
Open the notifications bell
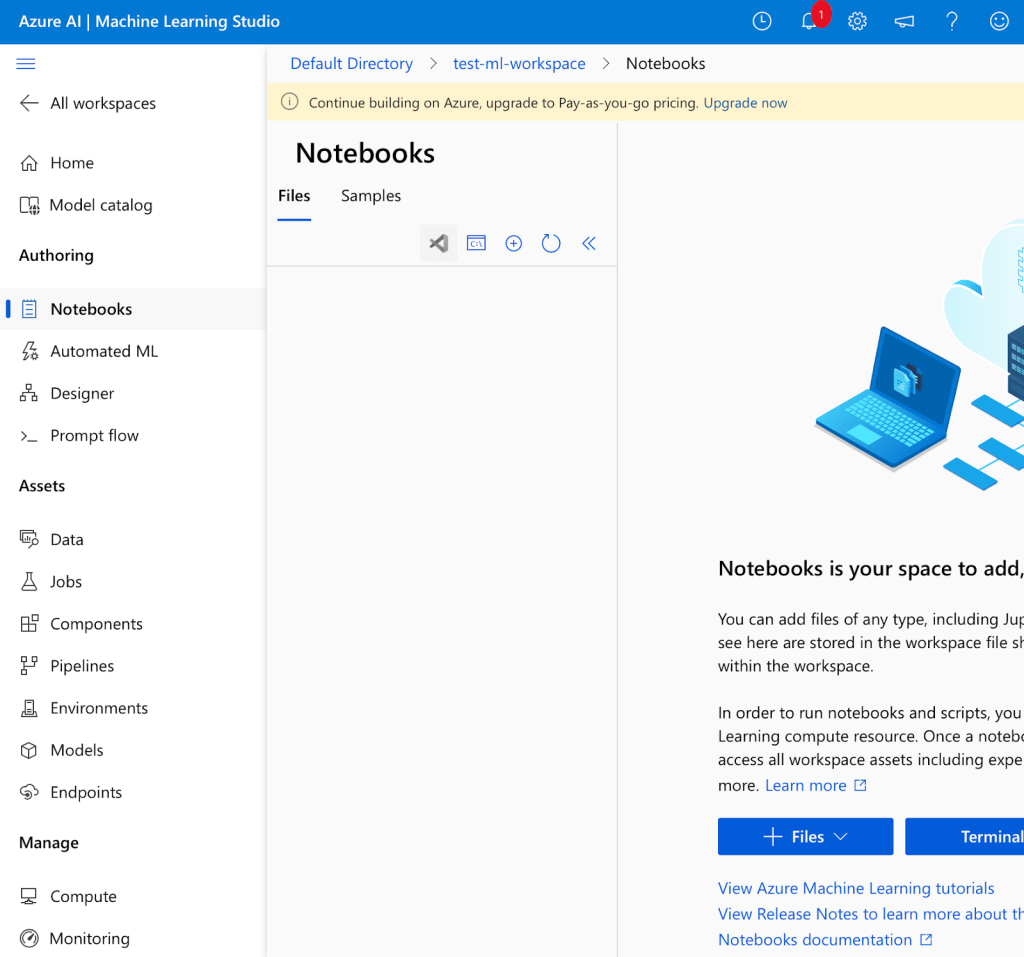click(809, 21)
